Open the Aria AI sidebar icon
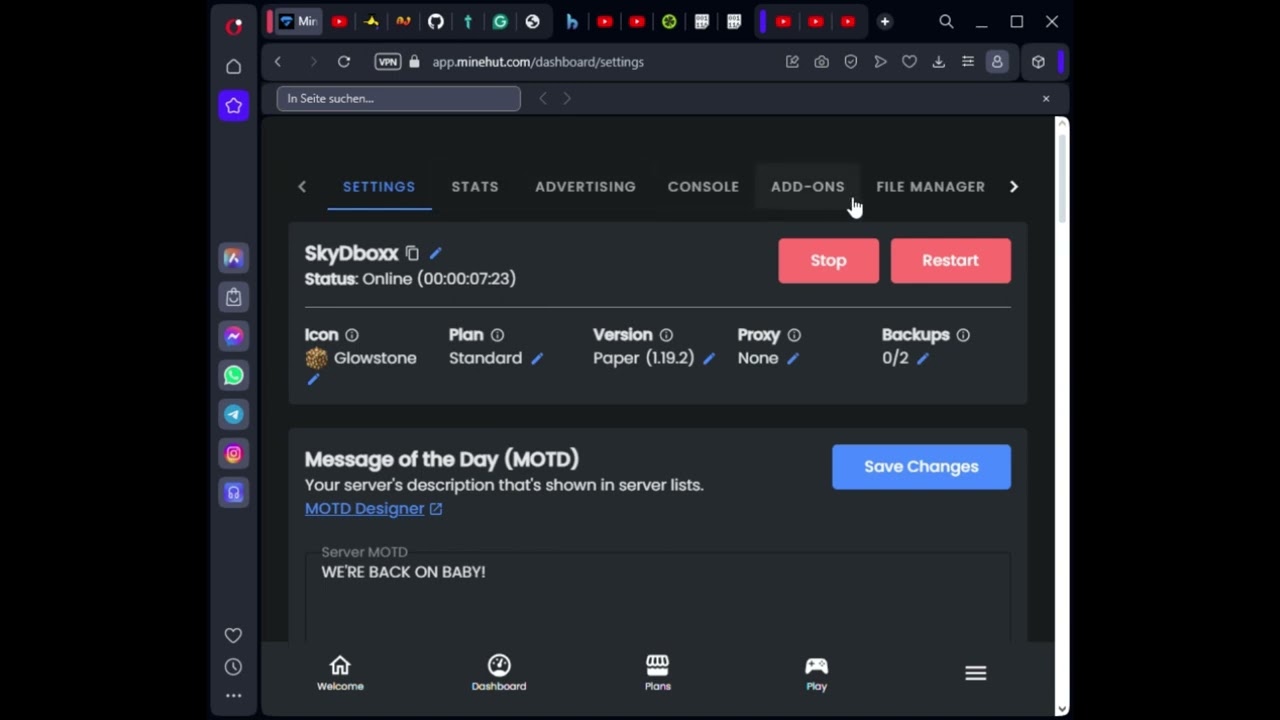1280x720 pixels. (233, 258)
